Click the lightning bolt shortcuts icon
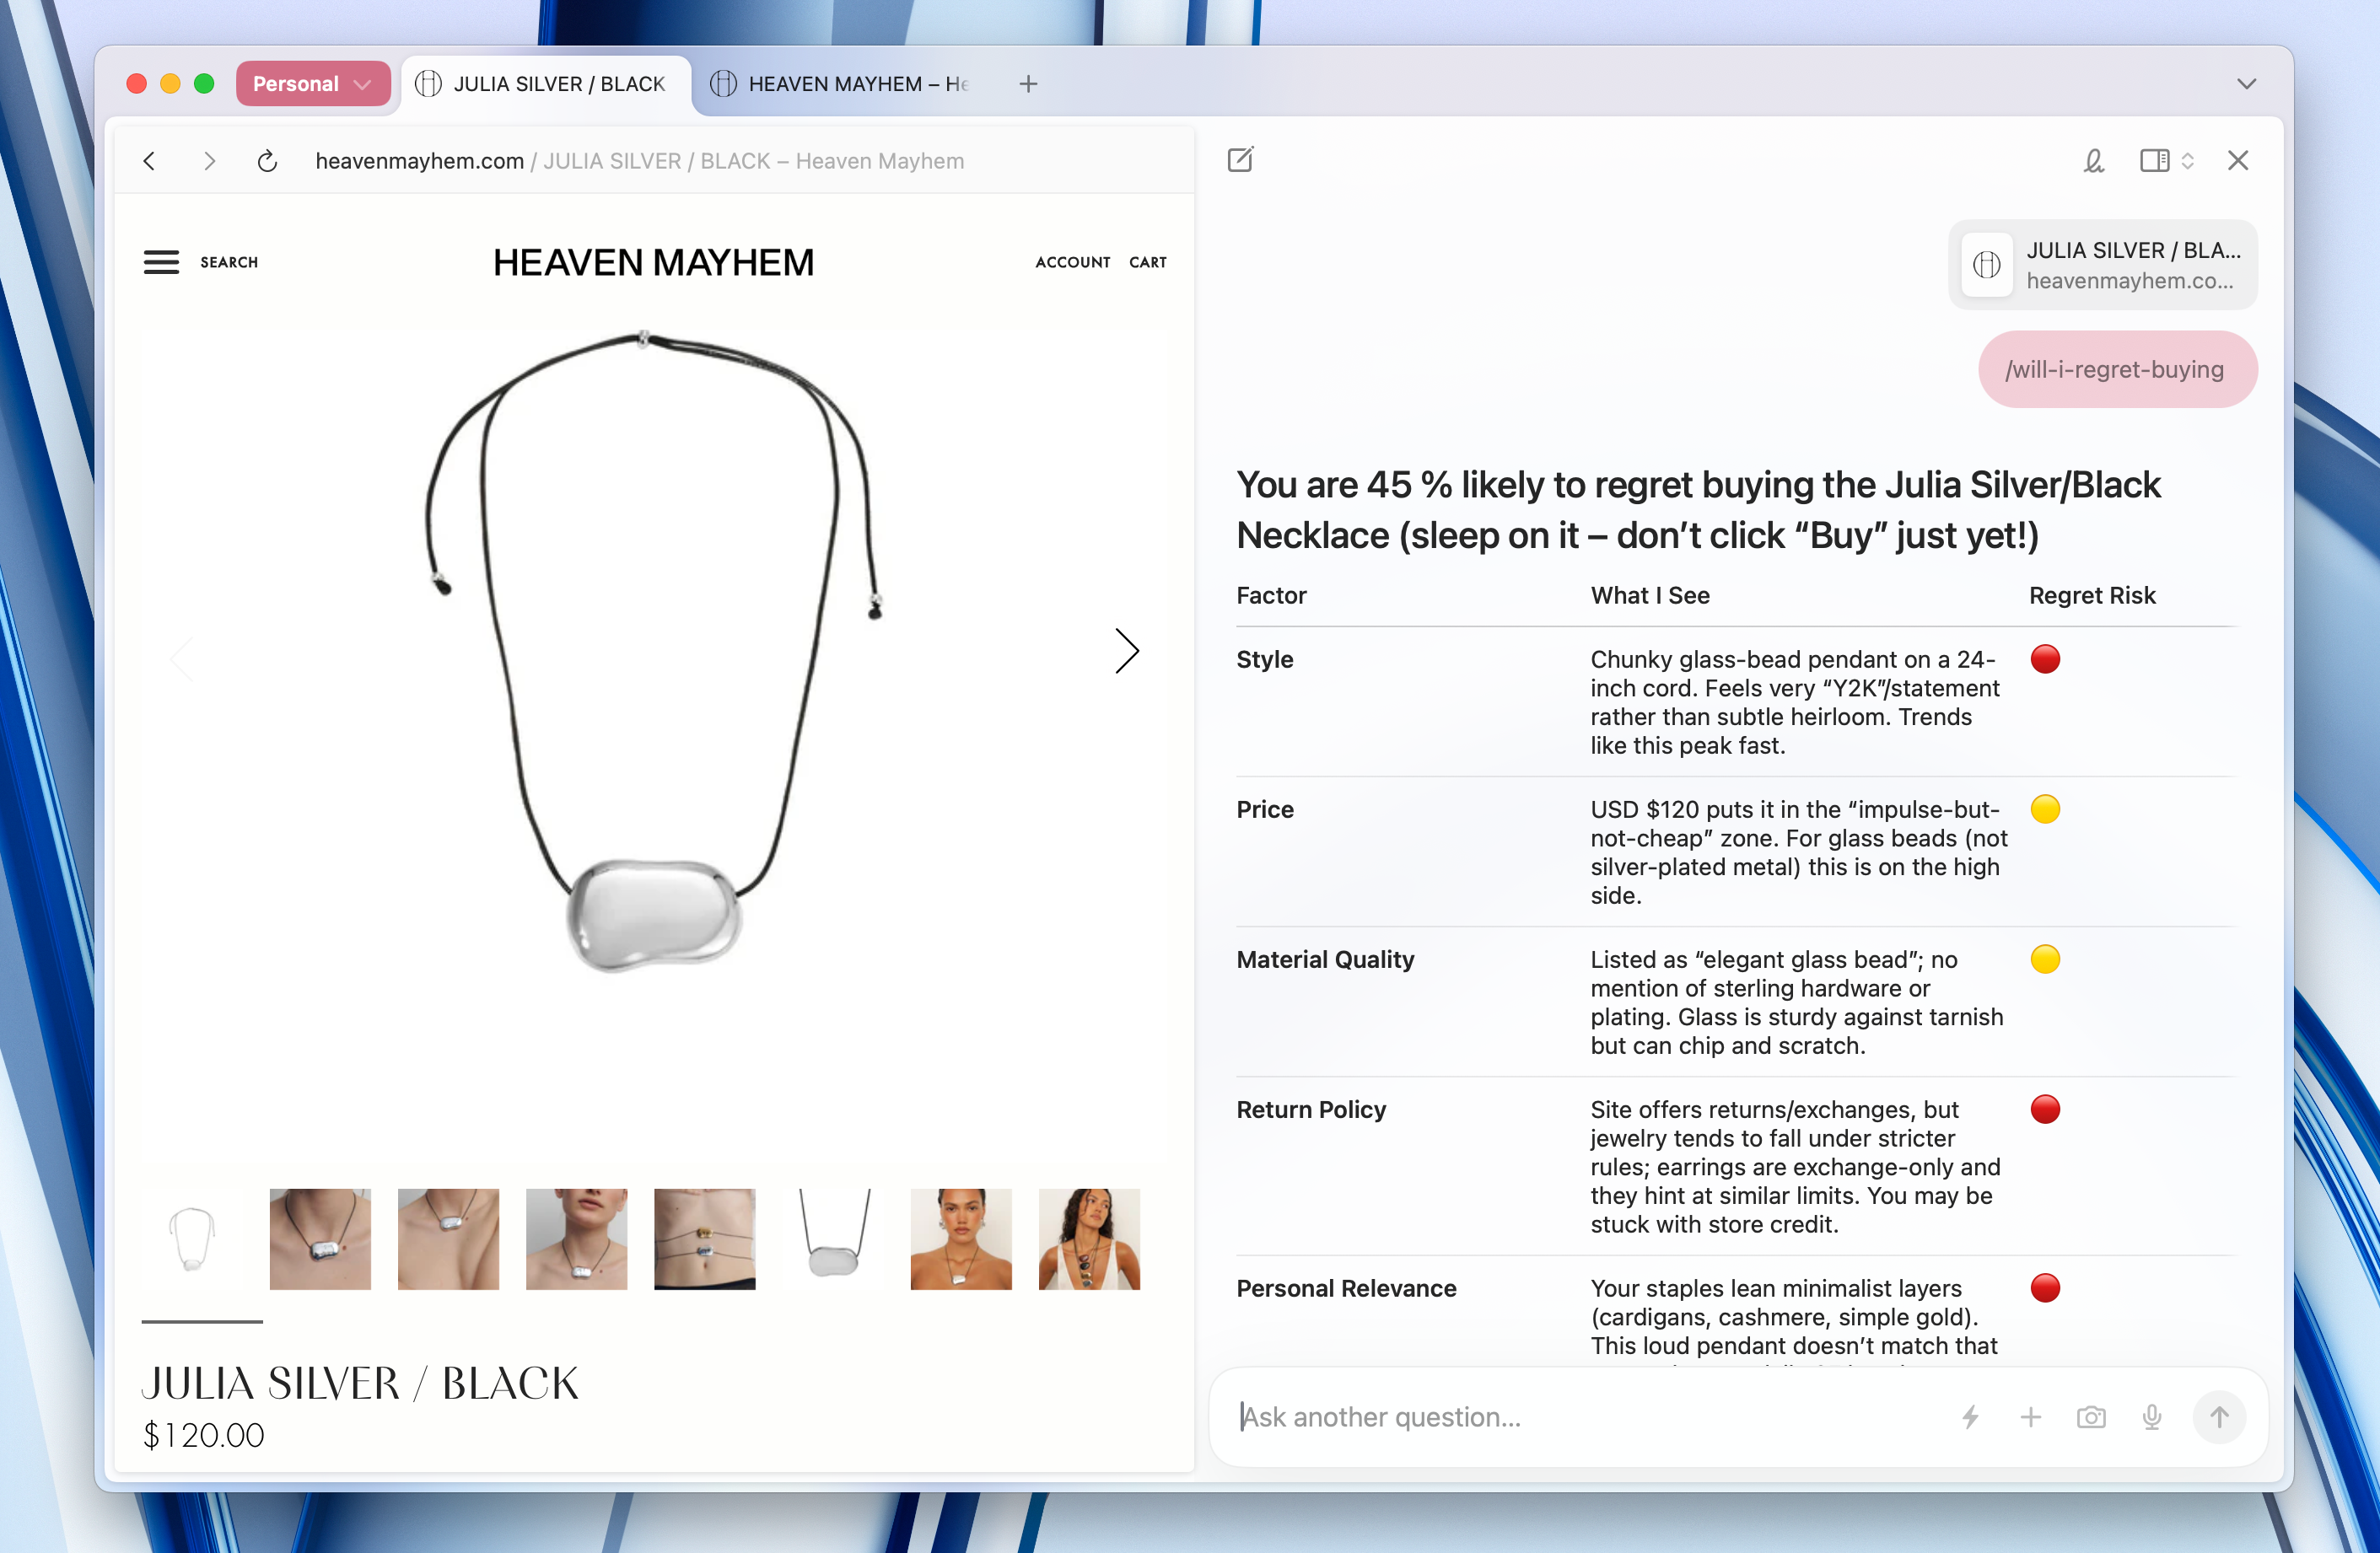The height and width of the screenshot is (1553, 2380). [1970, 1417]
